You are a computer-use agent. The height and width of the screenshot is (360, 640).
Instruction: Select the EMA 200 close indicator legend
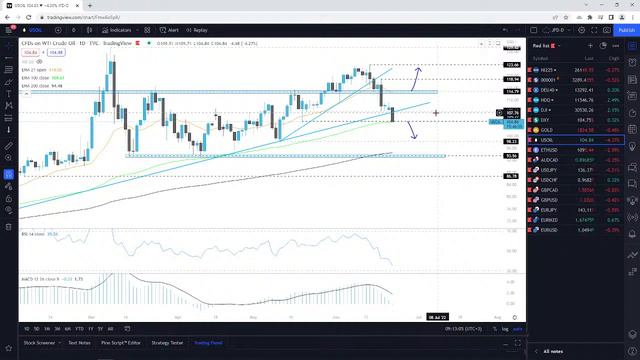pos(42,86)
